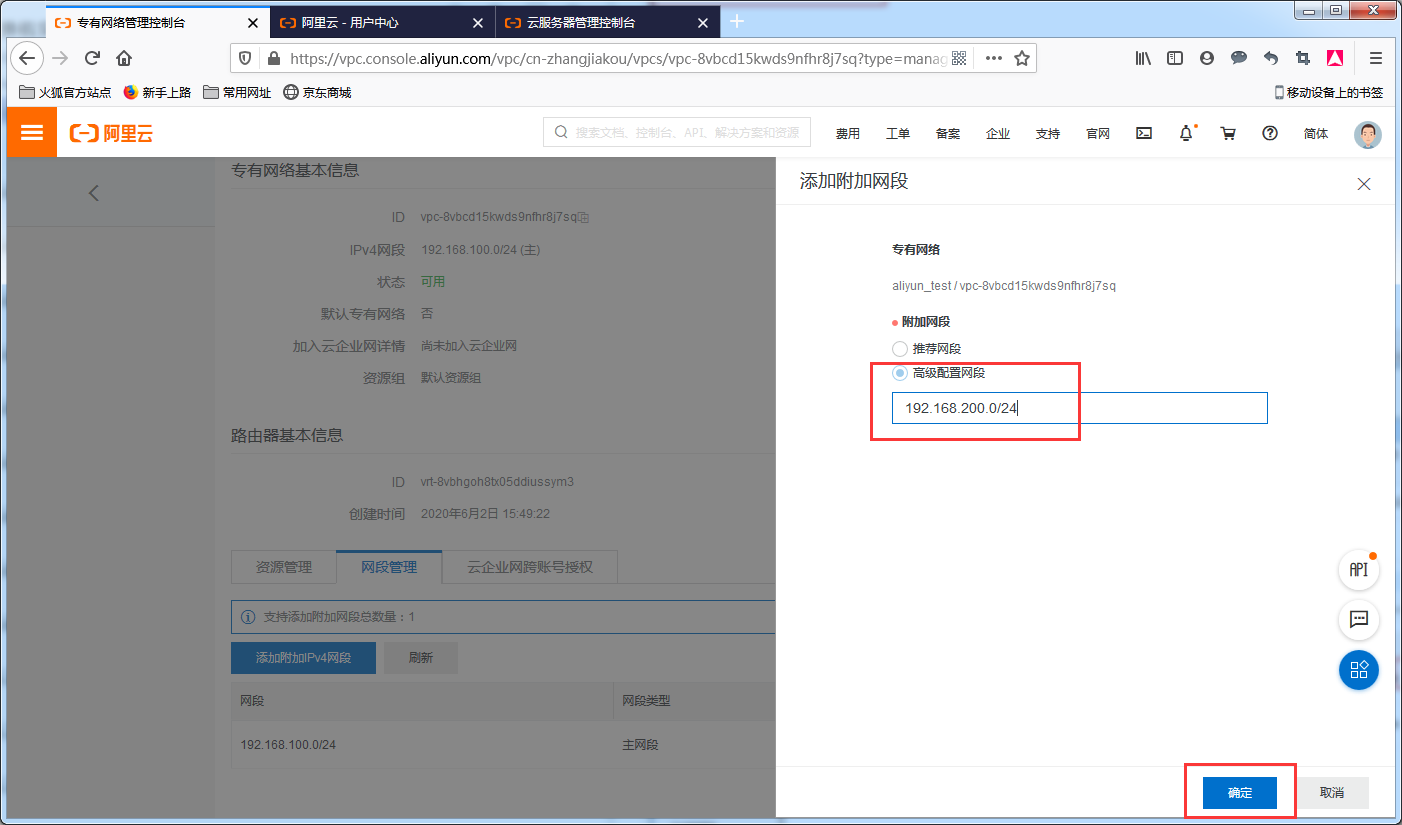
Task: Open the Firefox page actions ellipsis menu
Action: pos(993,58)
